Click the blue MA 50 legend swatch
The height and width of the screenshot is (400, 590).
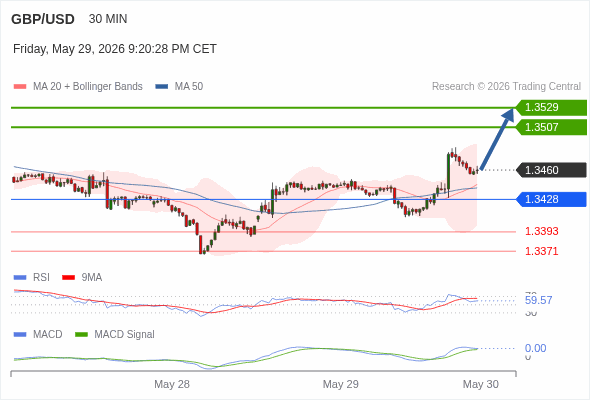pyautogui.click(x=161, y=87)
